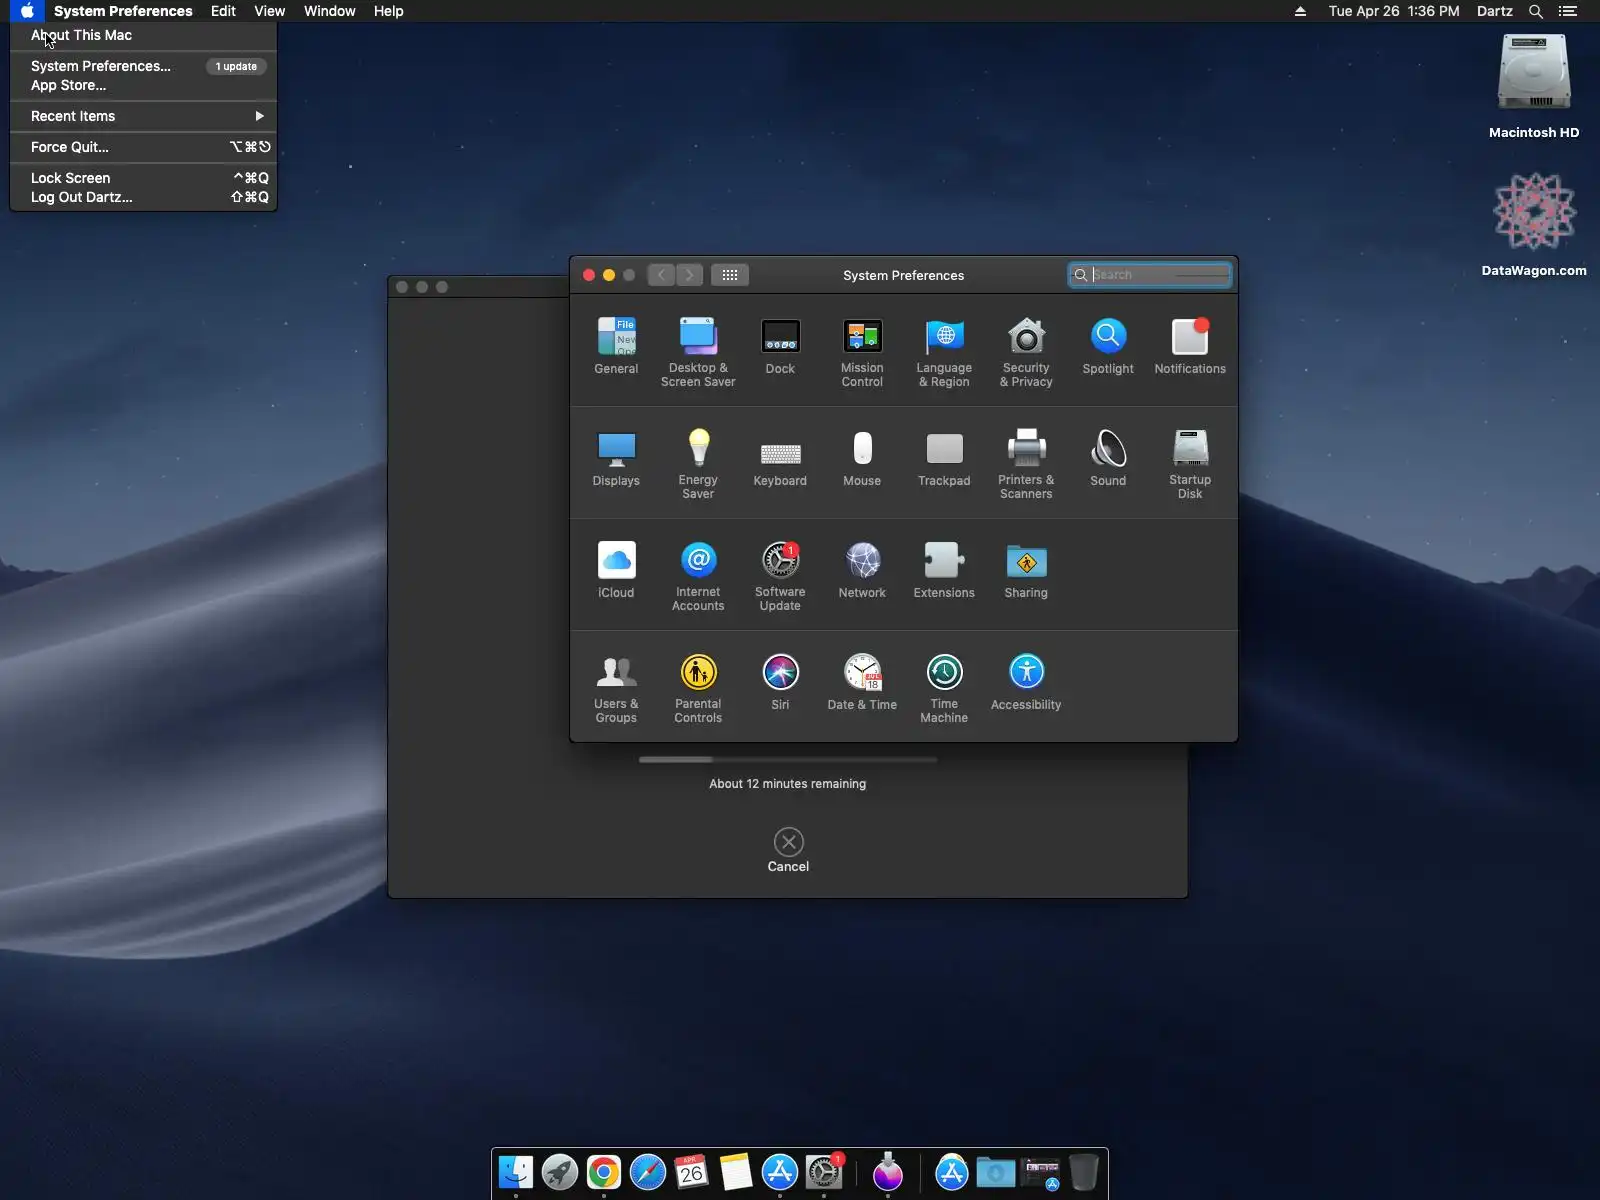Click the installation progress bar
This screenshot has width=1600, height=1200.
[x=788, y=760]
